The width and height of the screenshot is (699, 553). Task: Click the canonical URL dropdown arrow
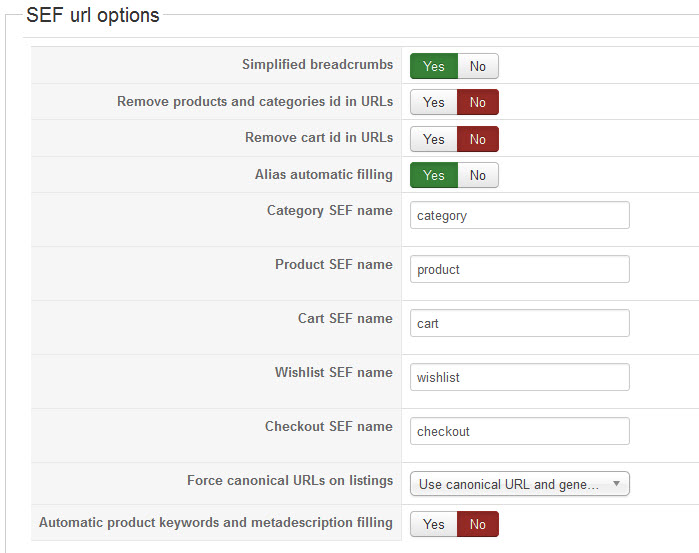(x=616, y=484)
